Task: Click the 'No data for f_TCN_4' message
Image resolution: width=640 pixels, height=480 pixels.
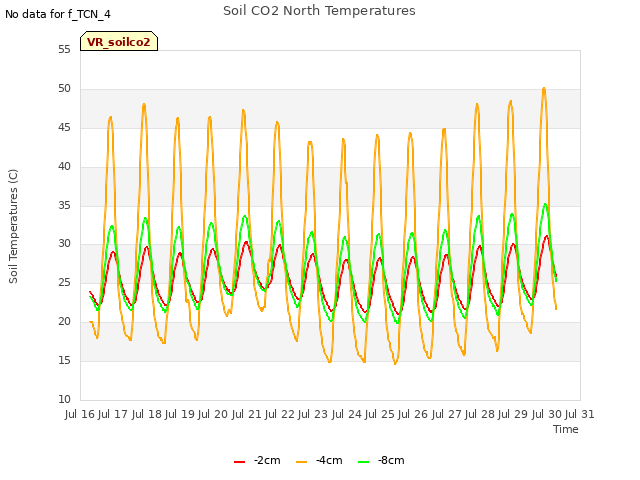Action: [58, 14]
